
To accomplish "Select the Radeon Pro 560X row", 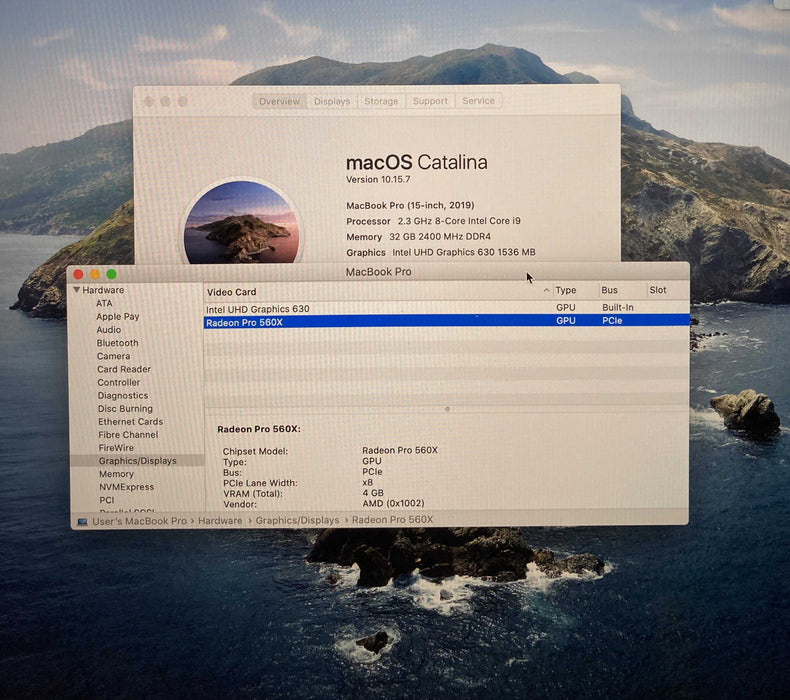I will point(446,321).
